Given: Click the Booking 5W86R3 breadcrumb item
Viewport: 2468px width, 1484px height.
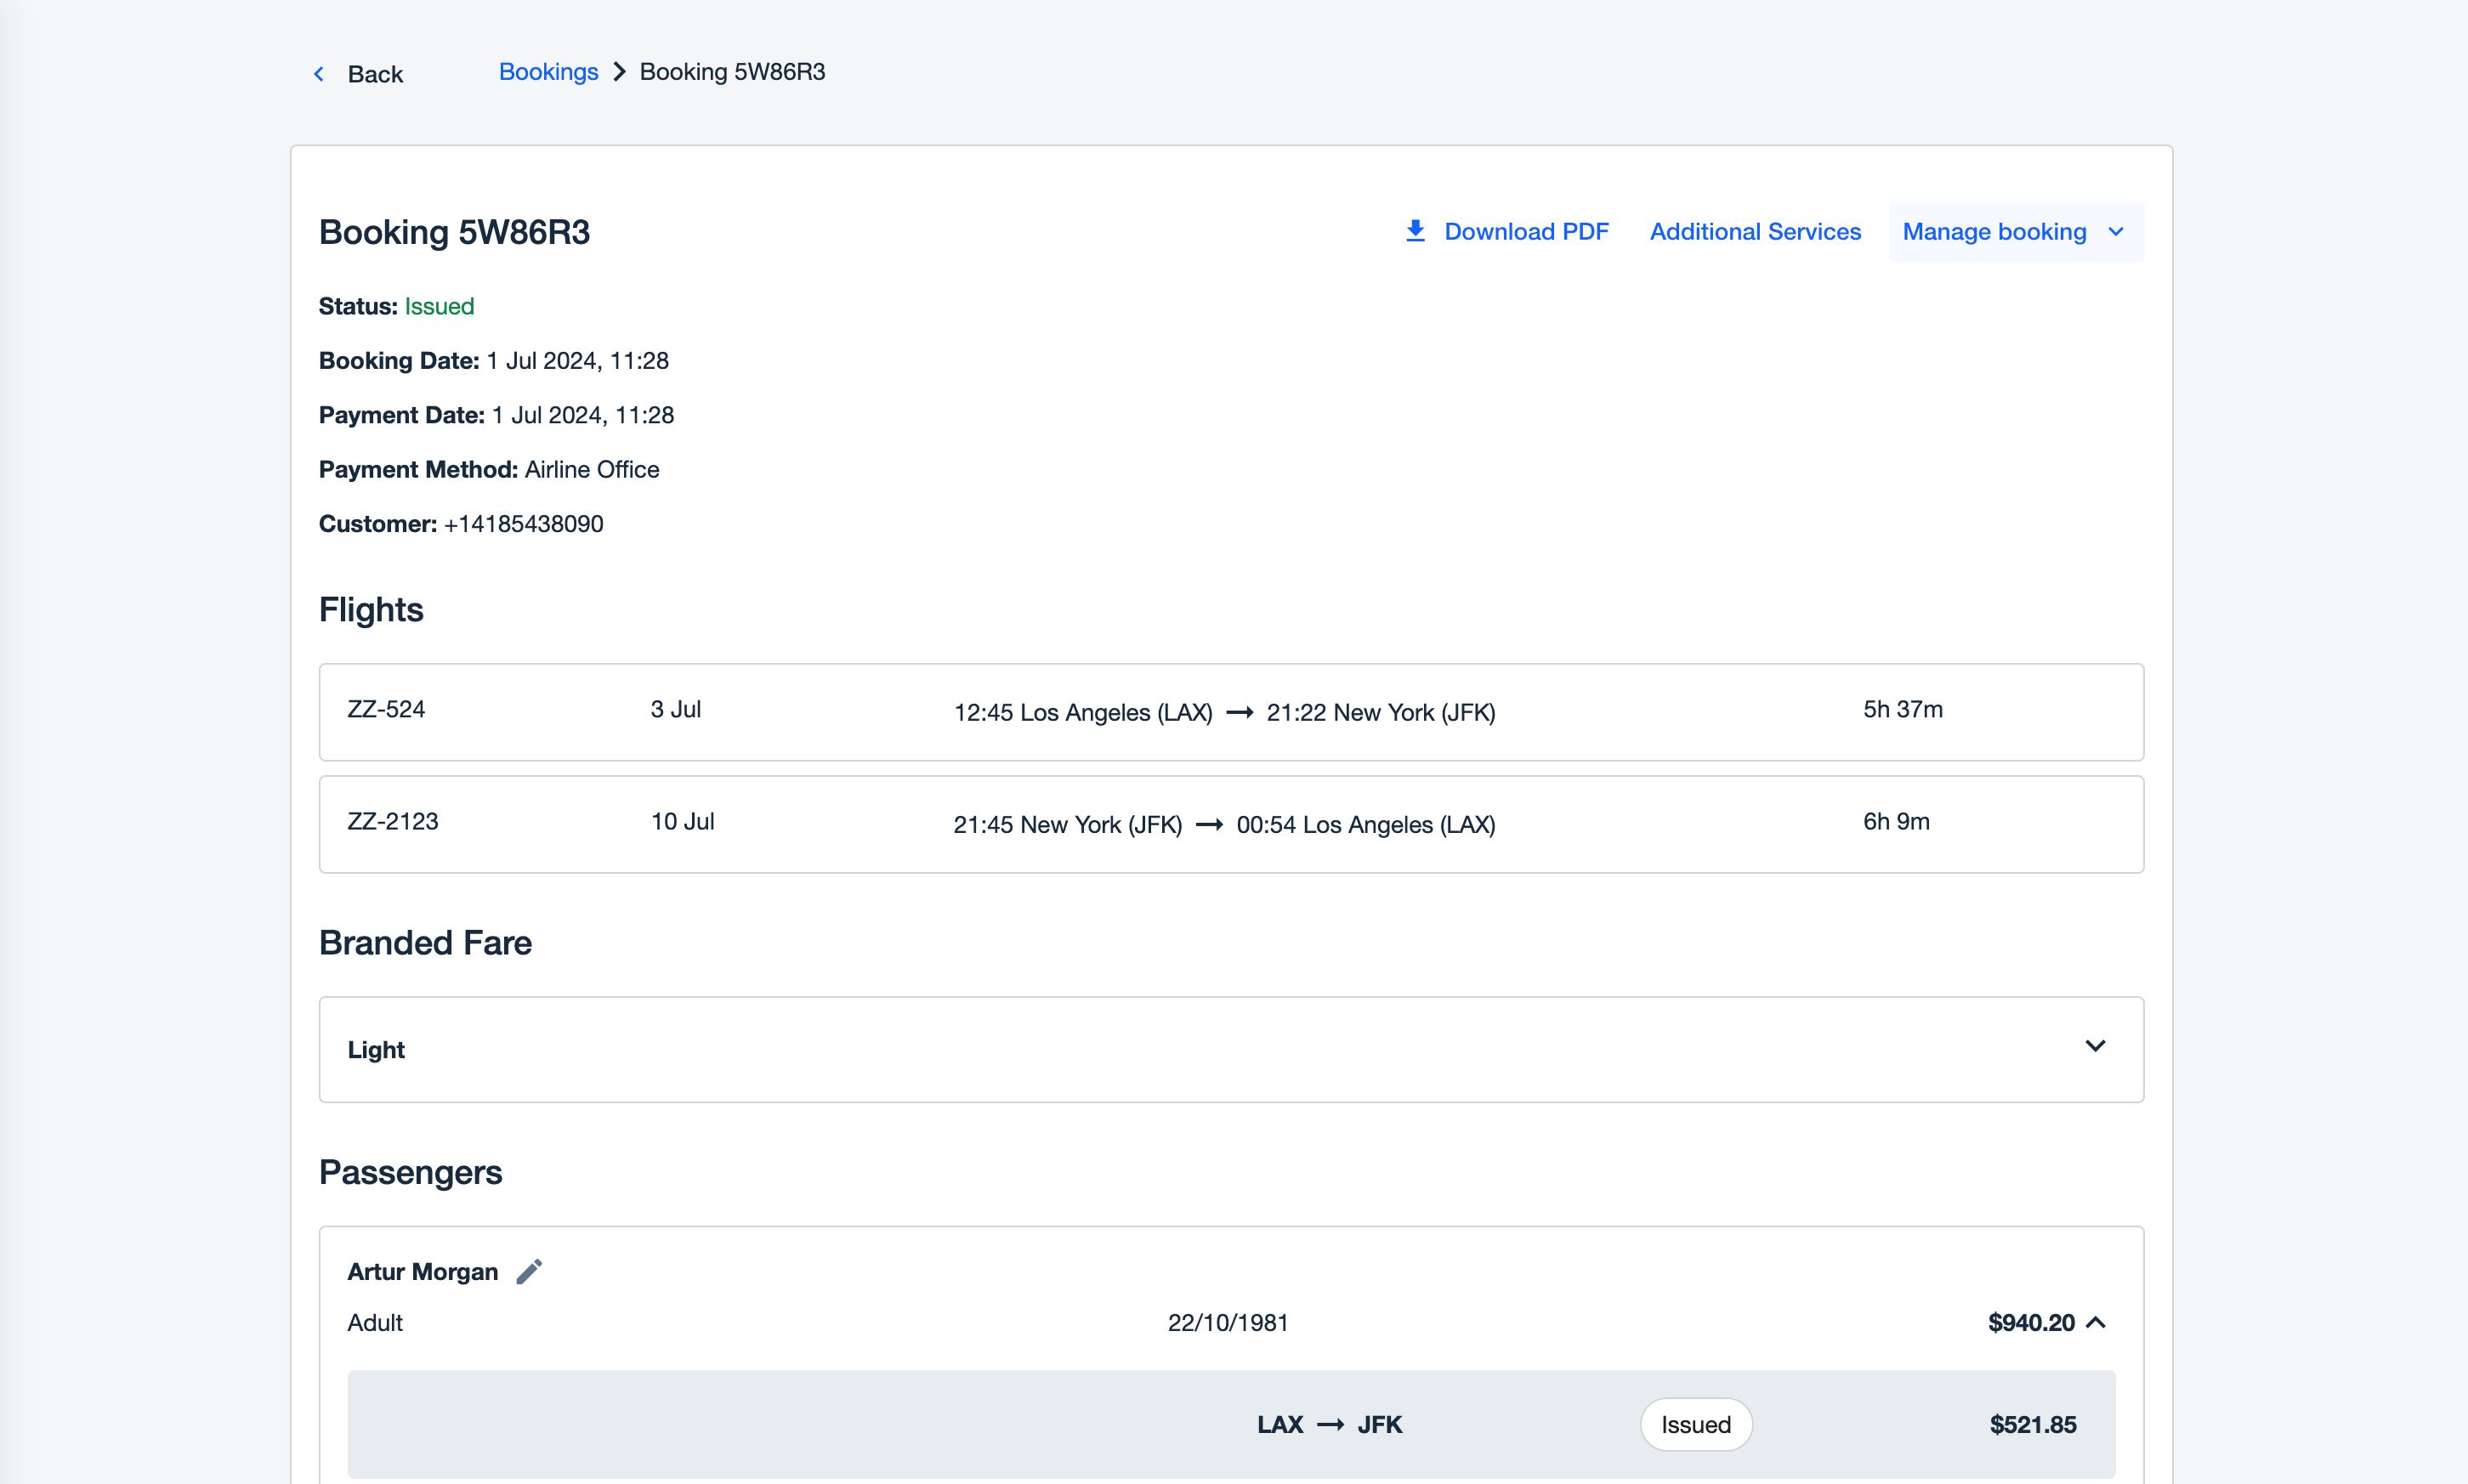Looking at the screenshot, I should (x=732, y=72).
